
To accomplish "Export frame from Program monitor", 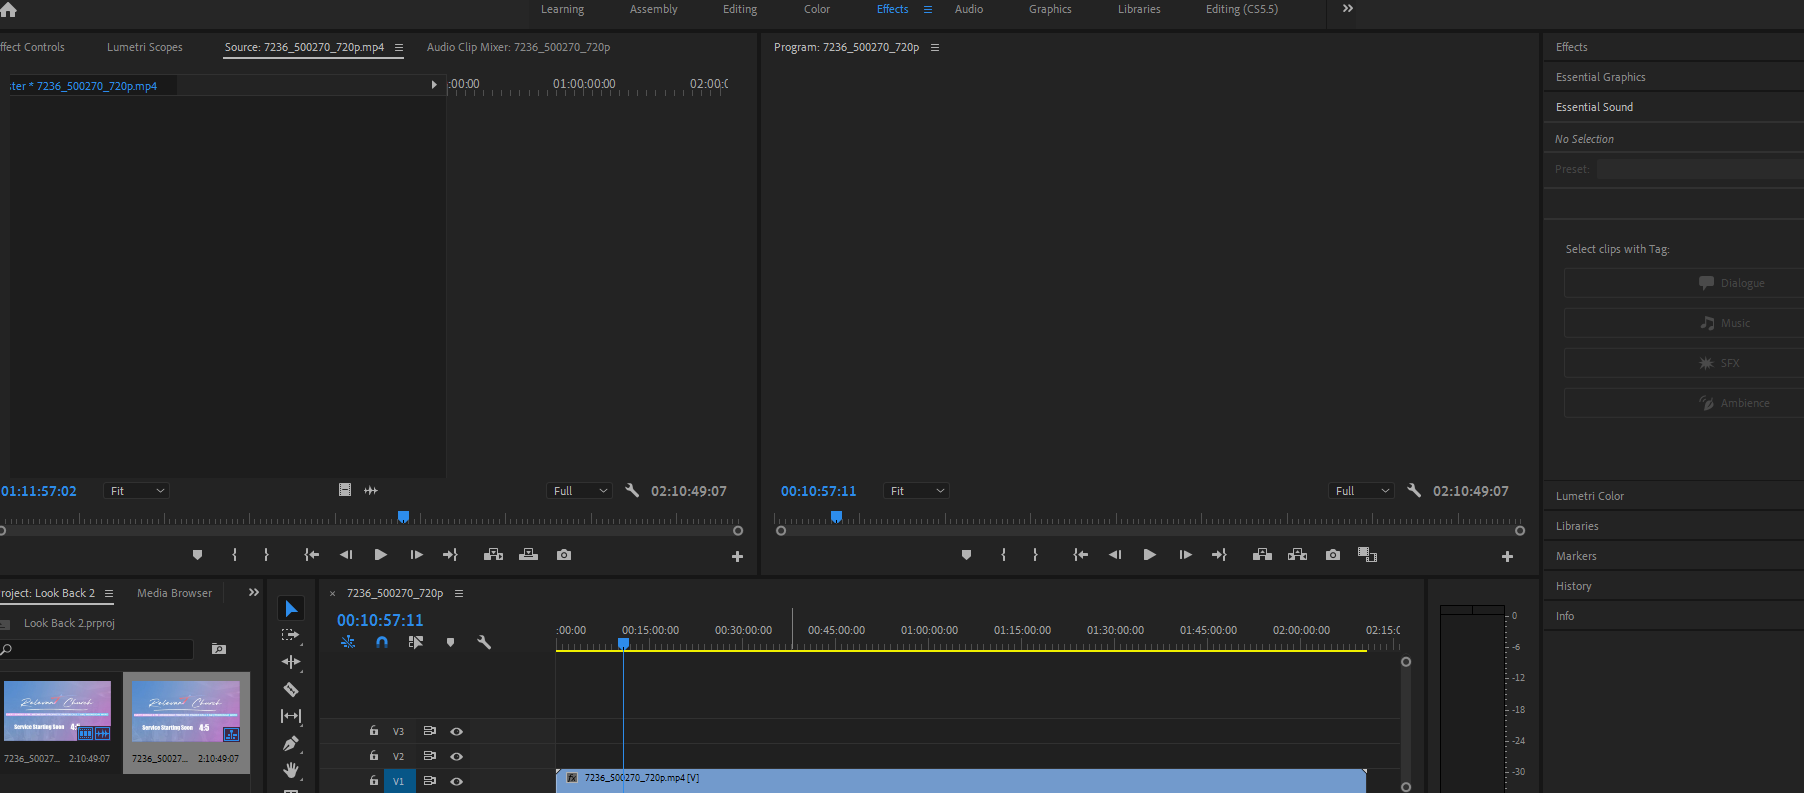I will click(x=1333, y=555).
